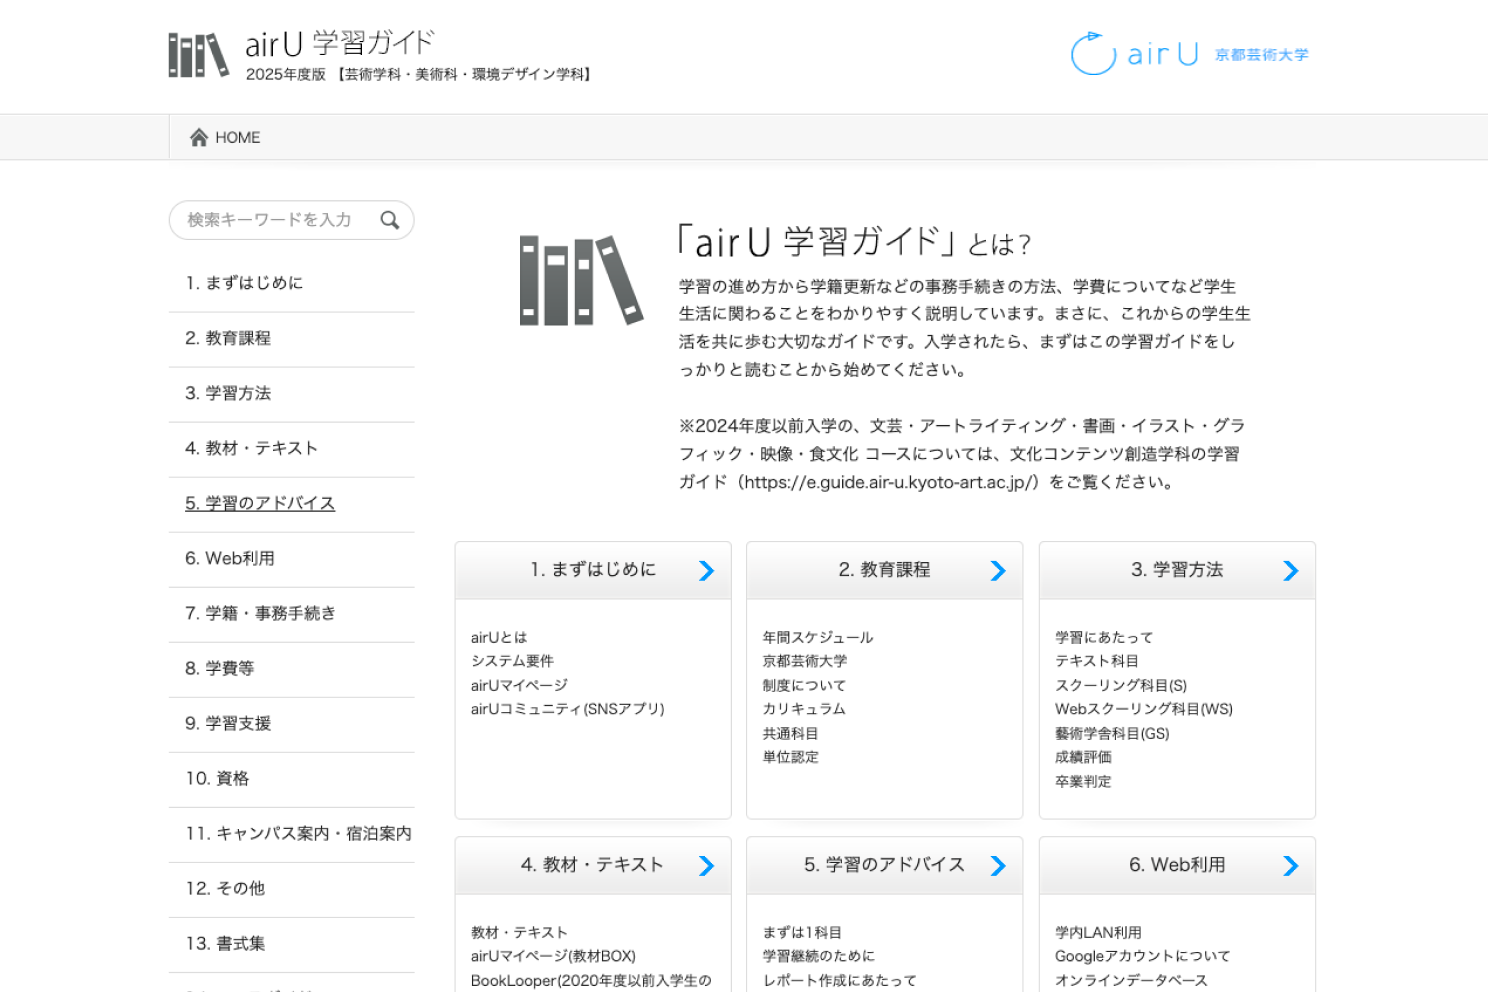Click arrow on 6. Web利用 card
The height and width of the screenshot is (992, 1488).
tap(1291, 865)
